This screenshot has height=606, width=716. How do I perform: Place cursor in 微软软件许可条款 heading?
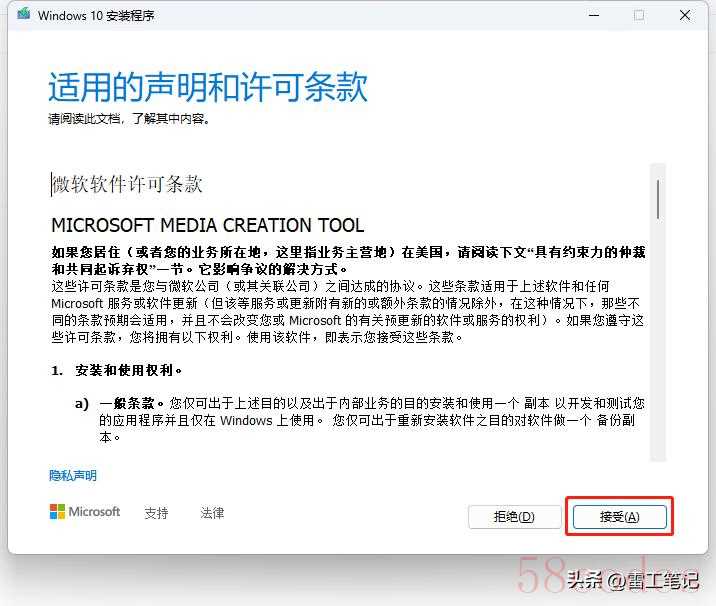click(127, 184)
